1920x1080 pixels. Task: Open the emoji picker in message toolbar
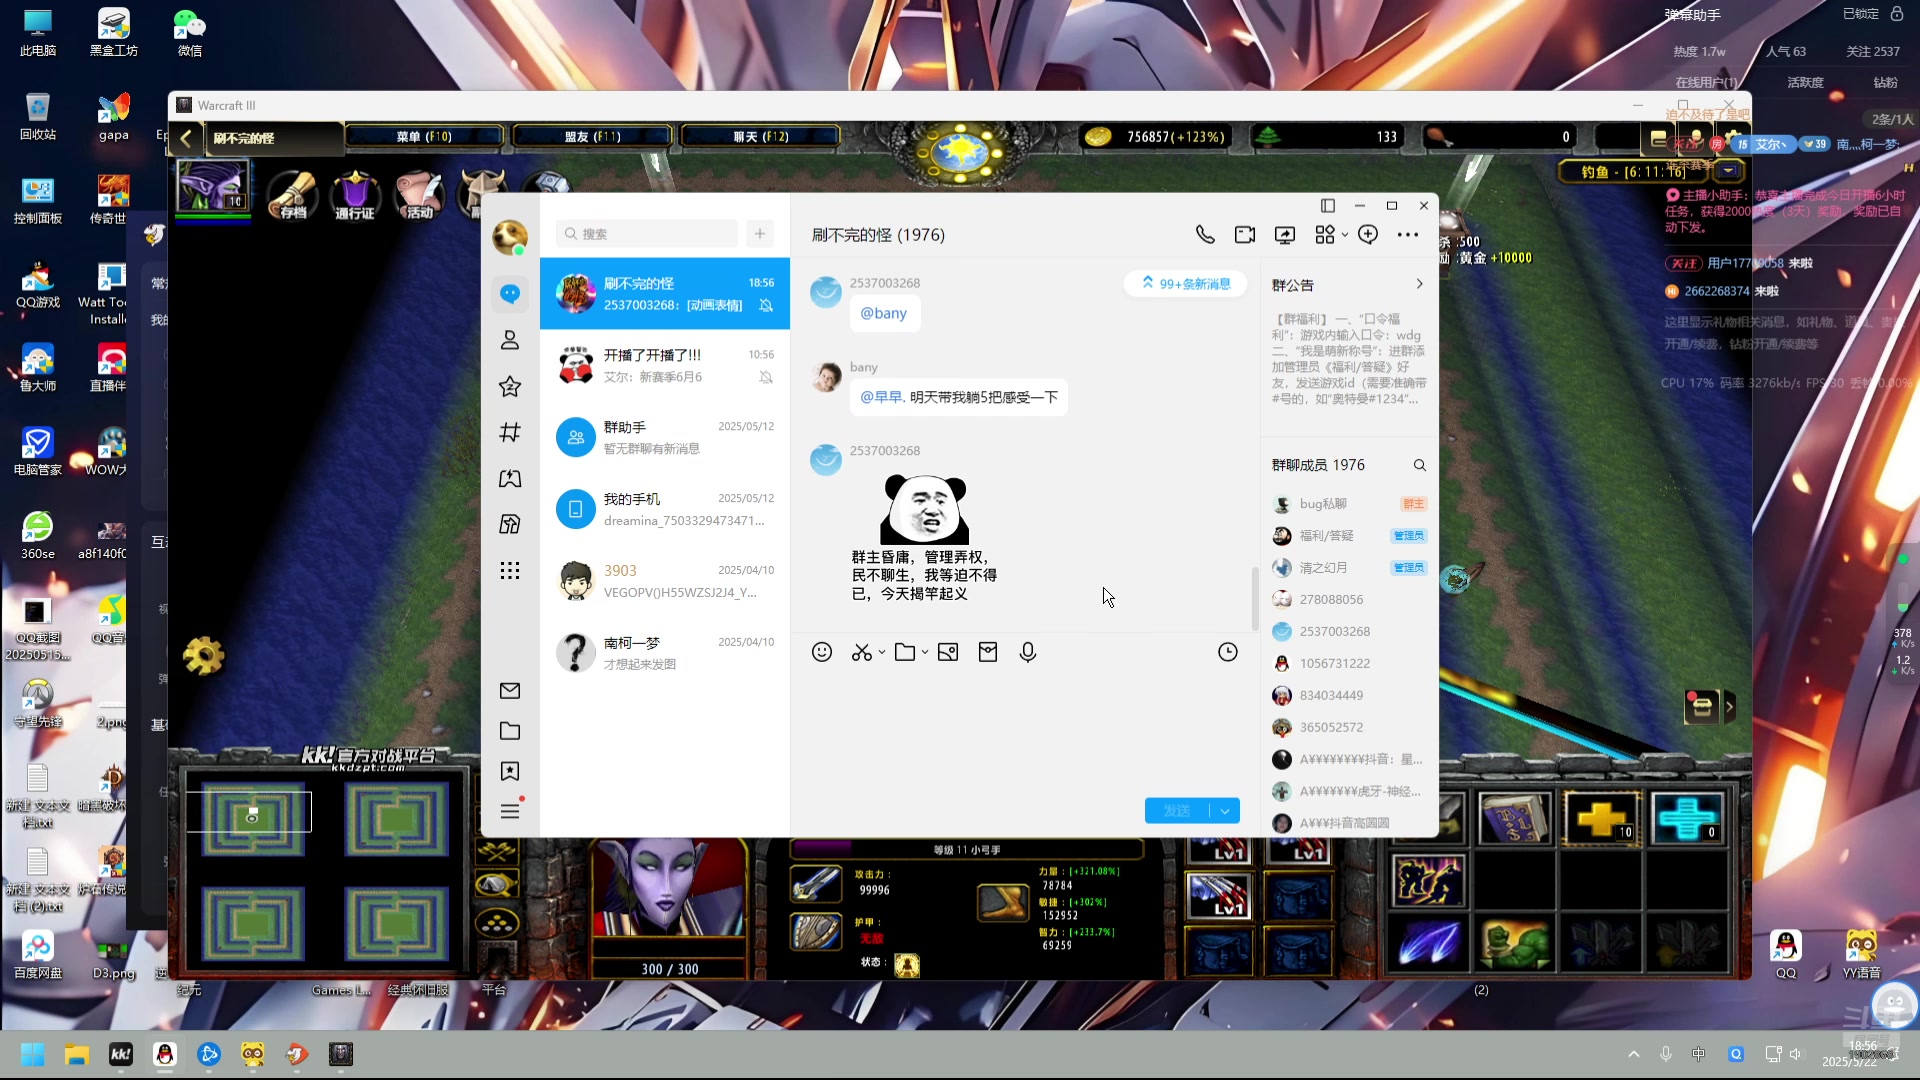(x=822, y=652)
